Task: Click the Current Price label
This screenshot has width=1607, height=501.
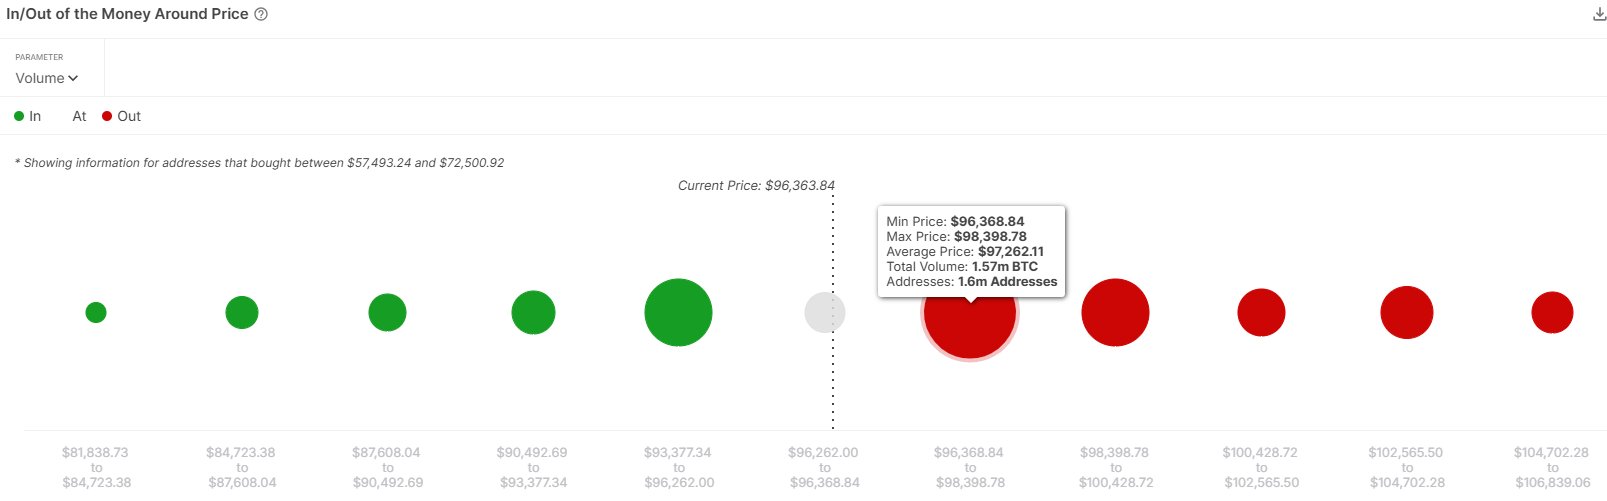Action: point(756,186)
